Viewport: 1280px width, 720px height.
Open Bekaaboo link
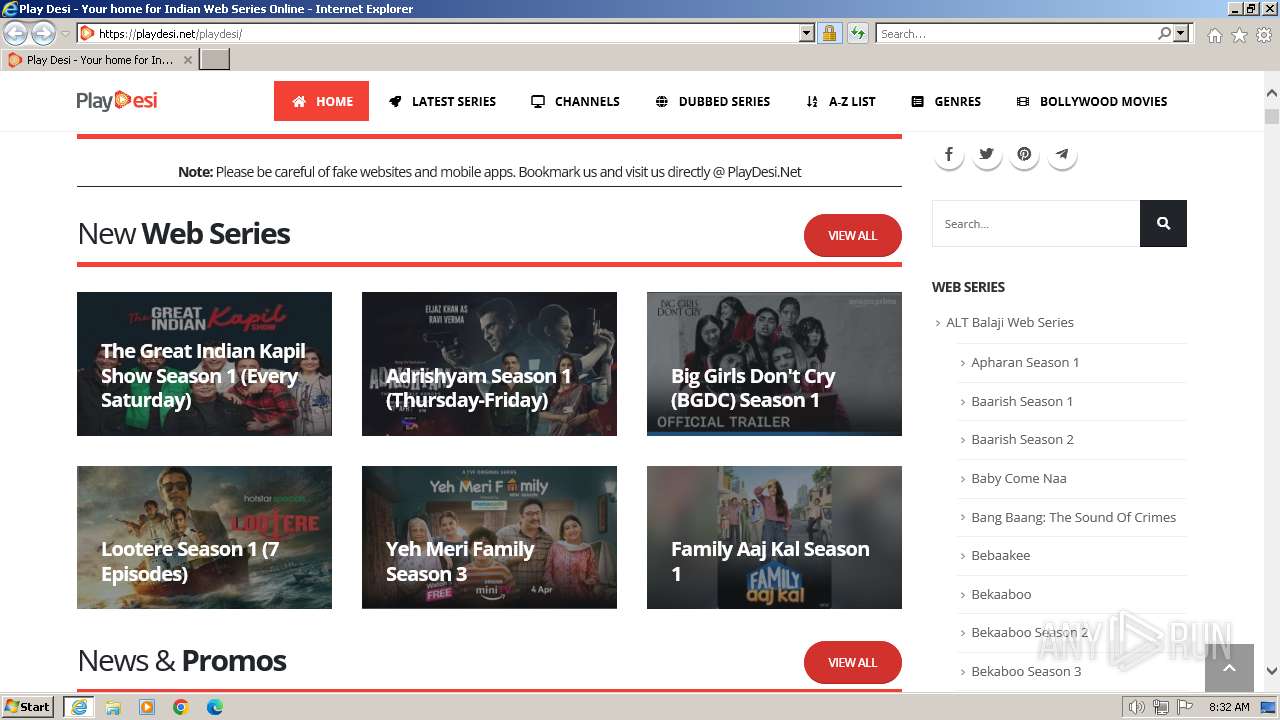click(x=1001, y=594)
